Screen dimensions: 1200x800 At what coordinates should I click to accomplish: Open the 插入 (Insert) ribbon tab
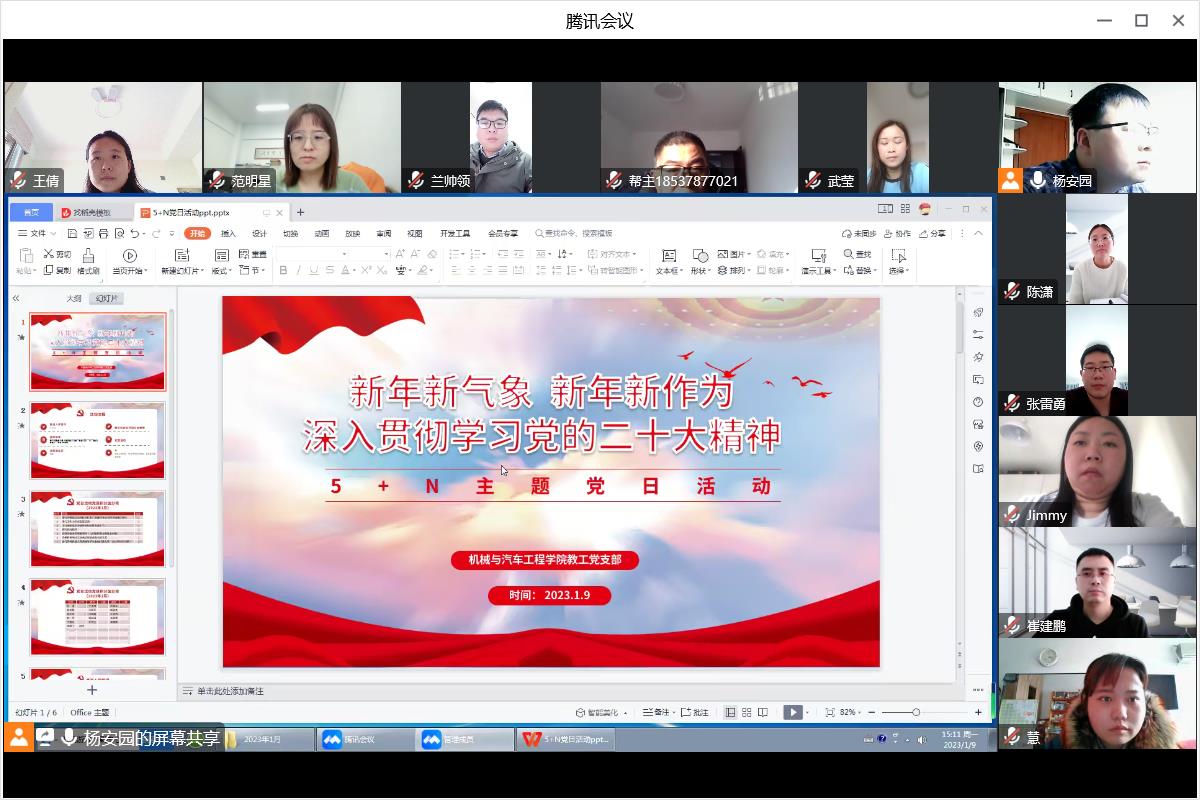tap(228, 233)
